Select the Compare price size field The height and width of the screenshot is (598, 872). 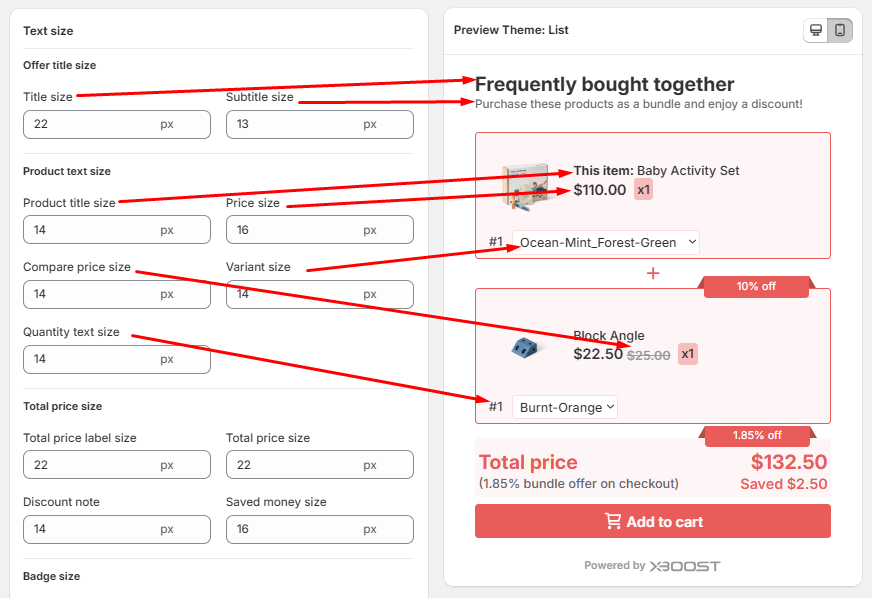click(92, 294)
